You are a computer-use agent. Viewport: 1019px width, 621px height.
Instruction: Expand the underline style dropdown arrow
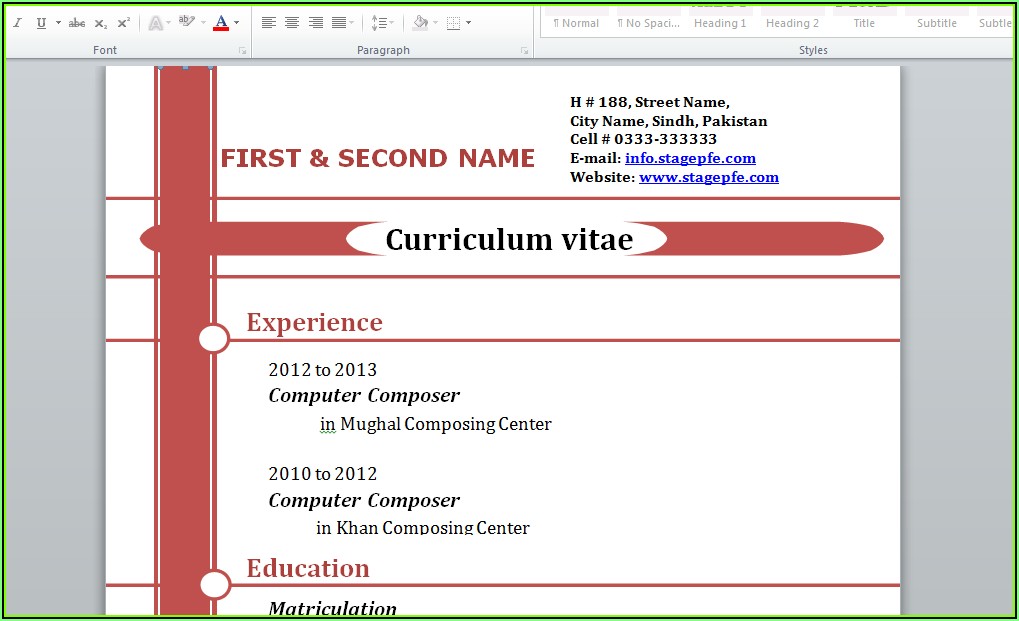[58, 23]
